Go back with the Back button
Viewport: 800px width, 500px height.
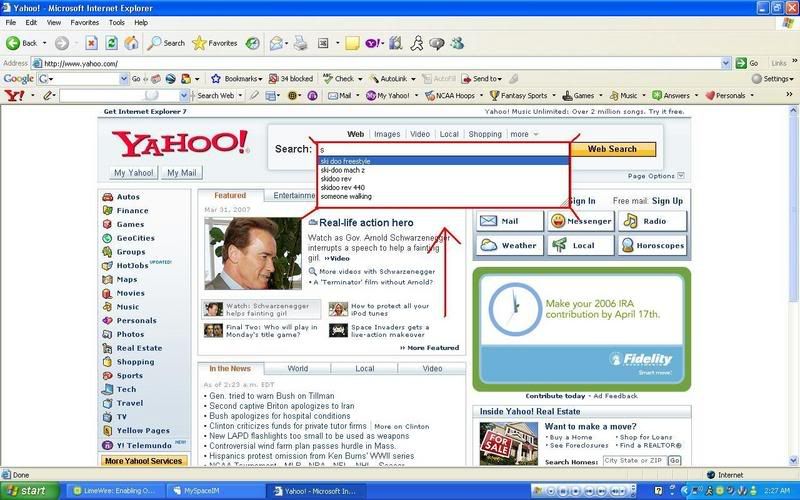pyautogui.click(x=22, y=43)
